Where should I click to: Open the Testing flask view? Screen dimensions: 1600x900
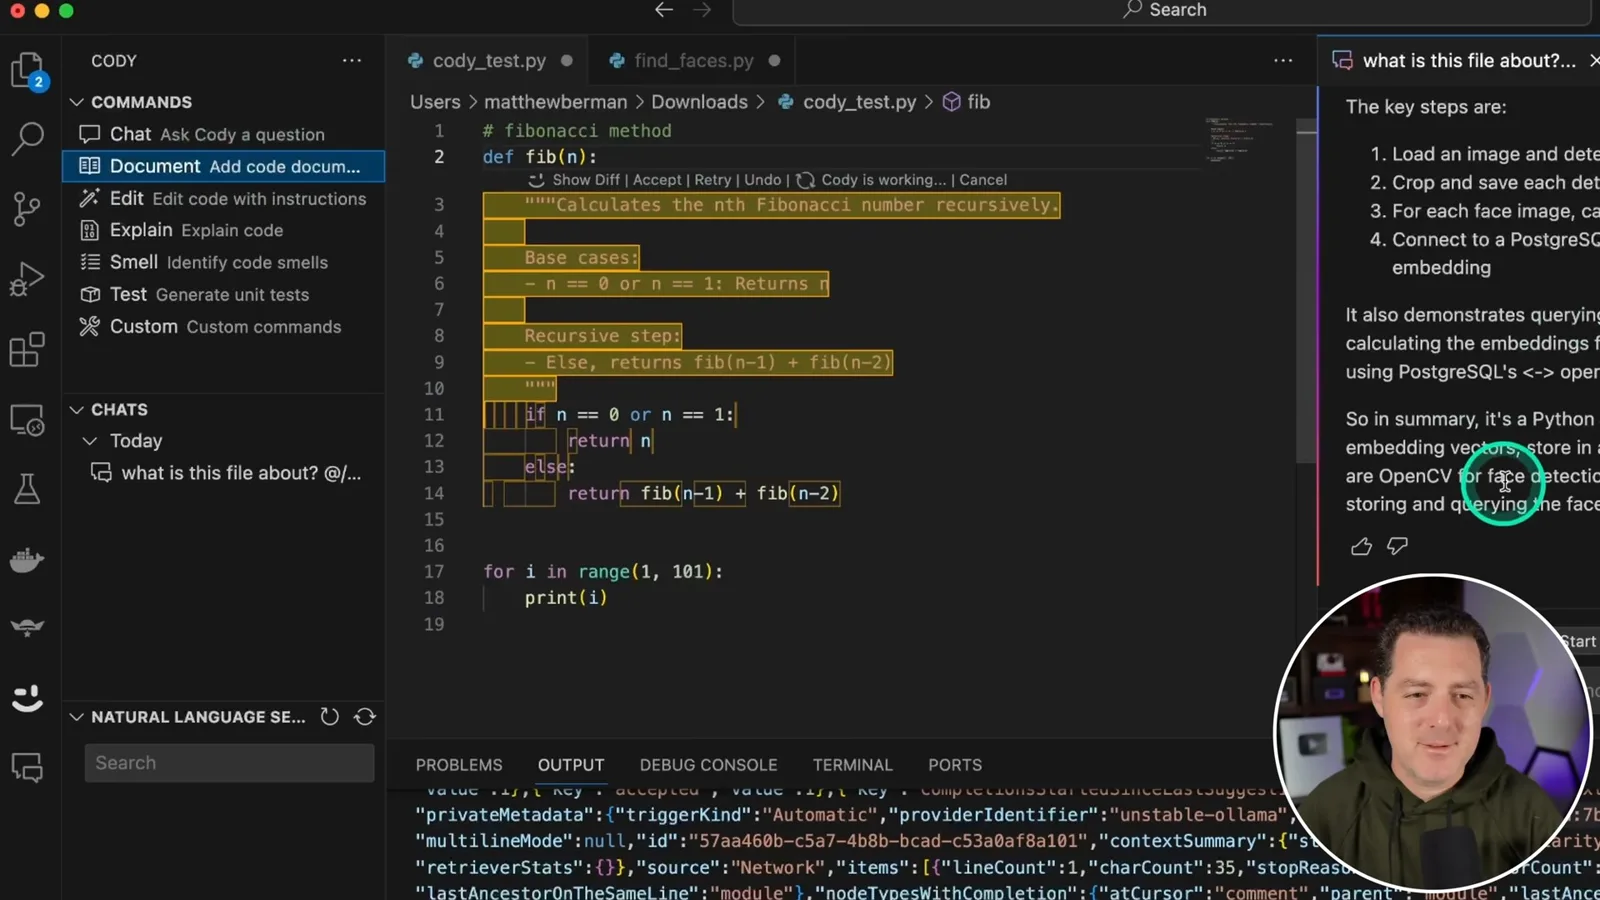click(27, 489)
